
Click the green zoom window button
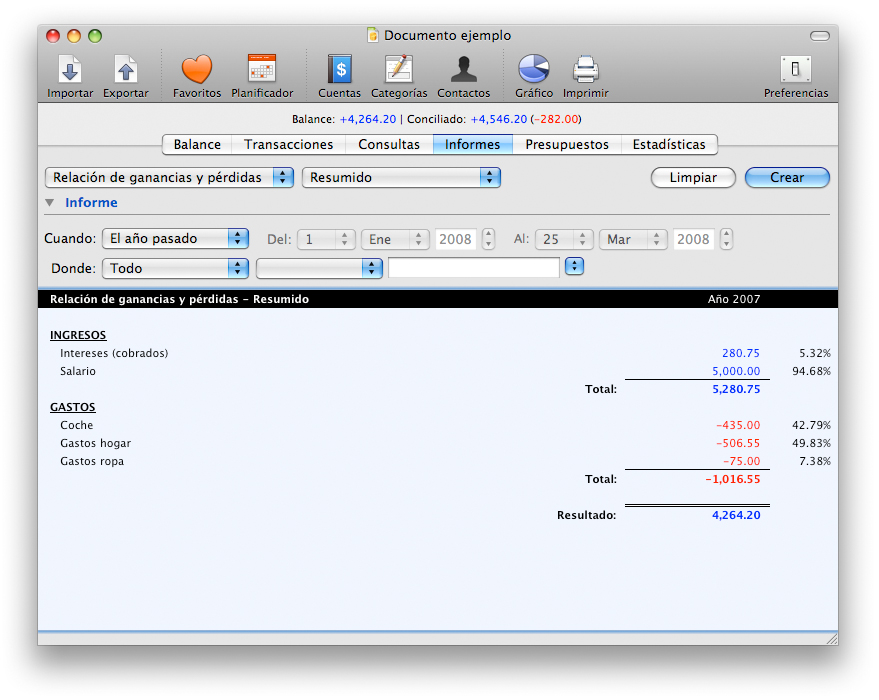[95, 36]
